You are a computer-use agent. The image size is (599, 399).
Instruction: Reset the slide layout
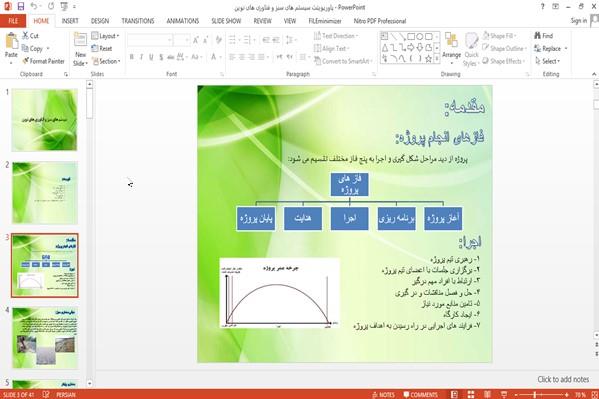pyautogui.click(x=102, y=49)
